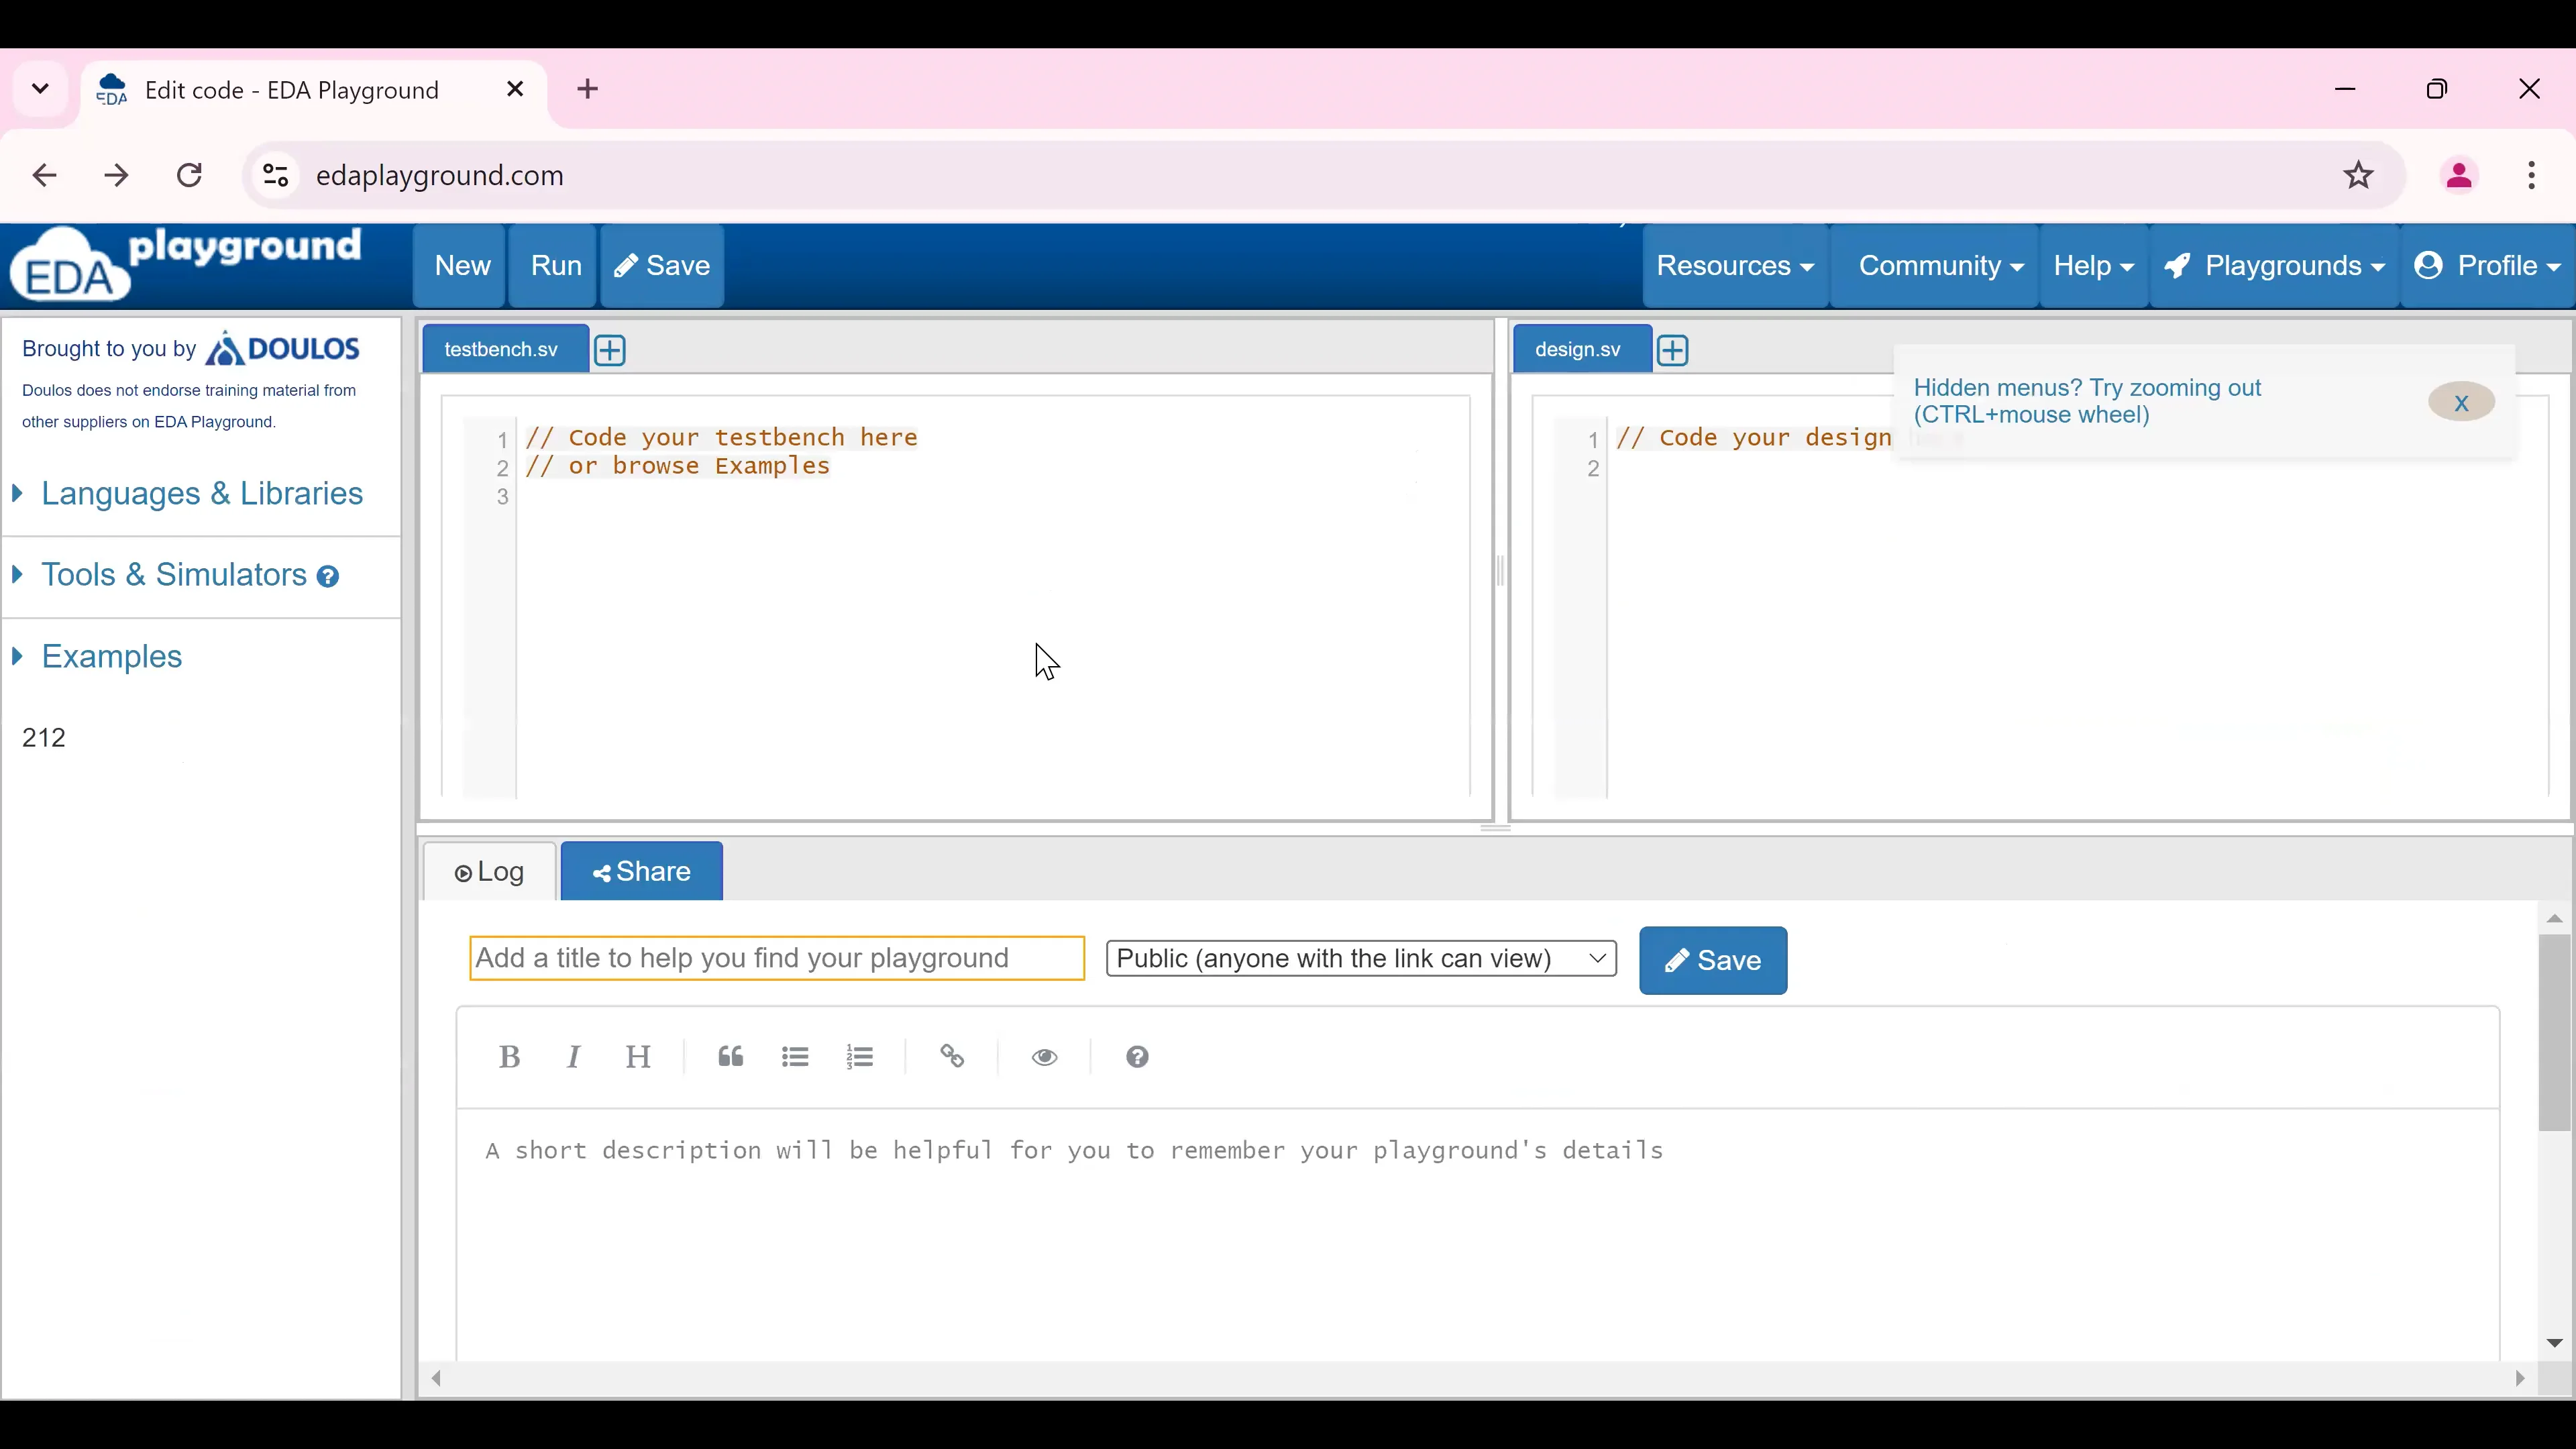
Task: Expand the Languages & Libraries section
Action: click(x=201, y=493)
